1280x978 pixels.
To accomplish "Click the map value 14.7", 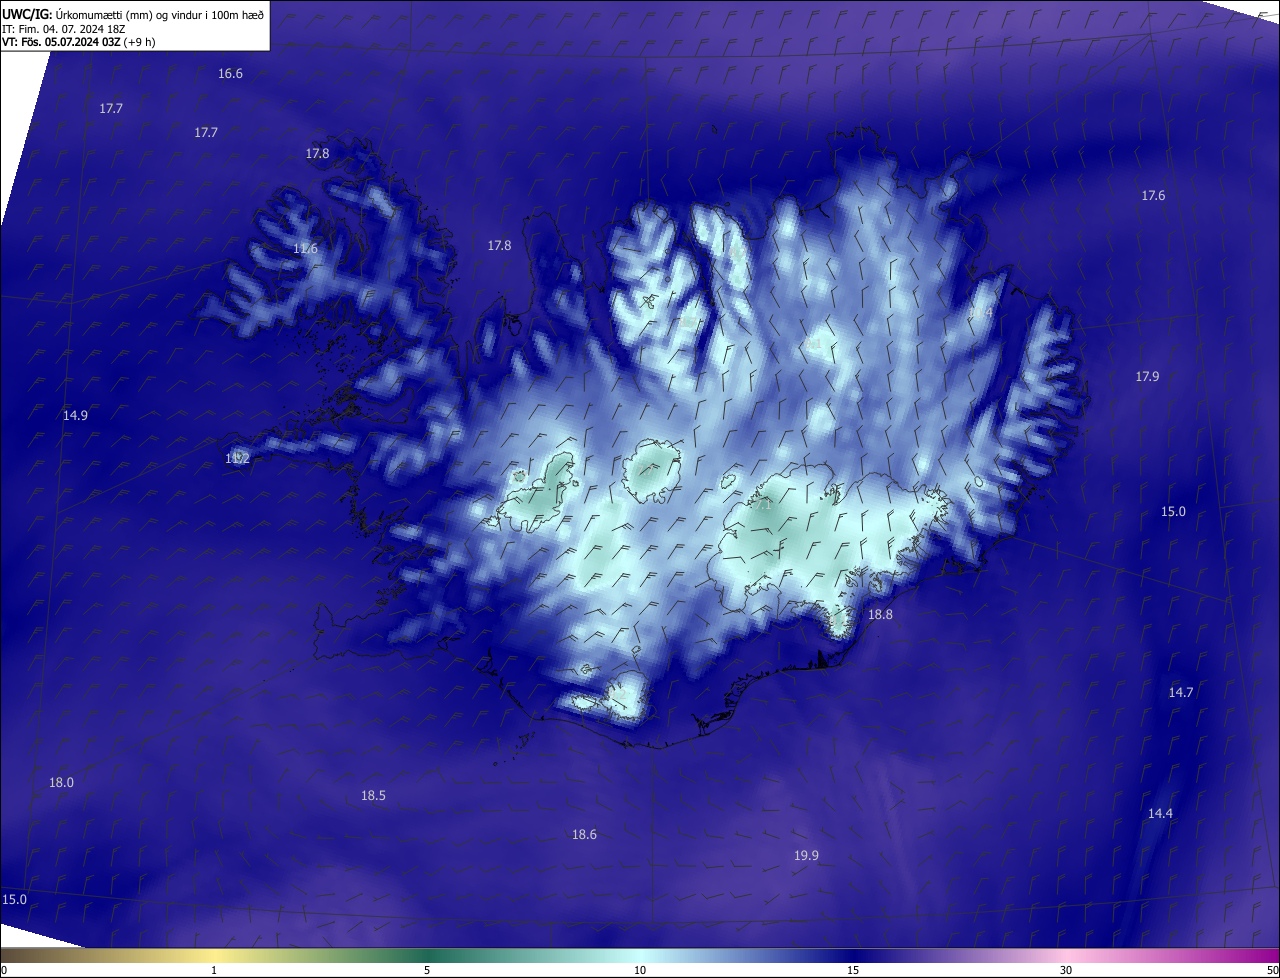I will pos(1181,692).
